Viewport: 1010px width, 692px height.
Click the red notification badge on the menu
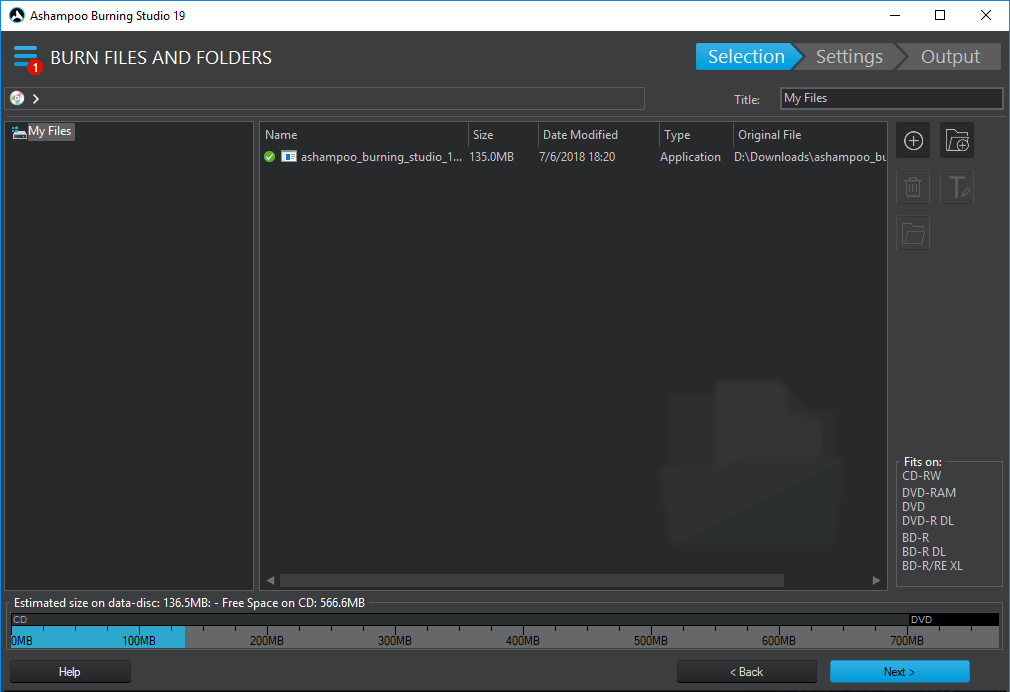(35, 67)
